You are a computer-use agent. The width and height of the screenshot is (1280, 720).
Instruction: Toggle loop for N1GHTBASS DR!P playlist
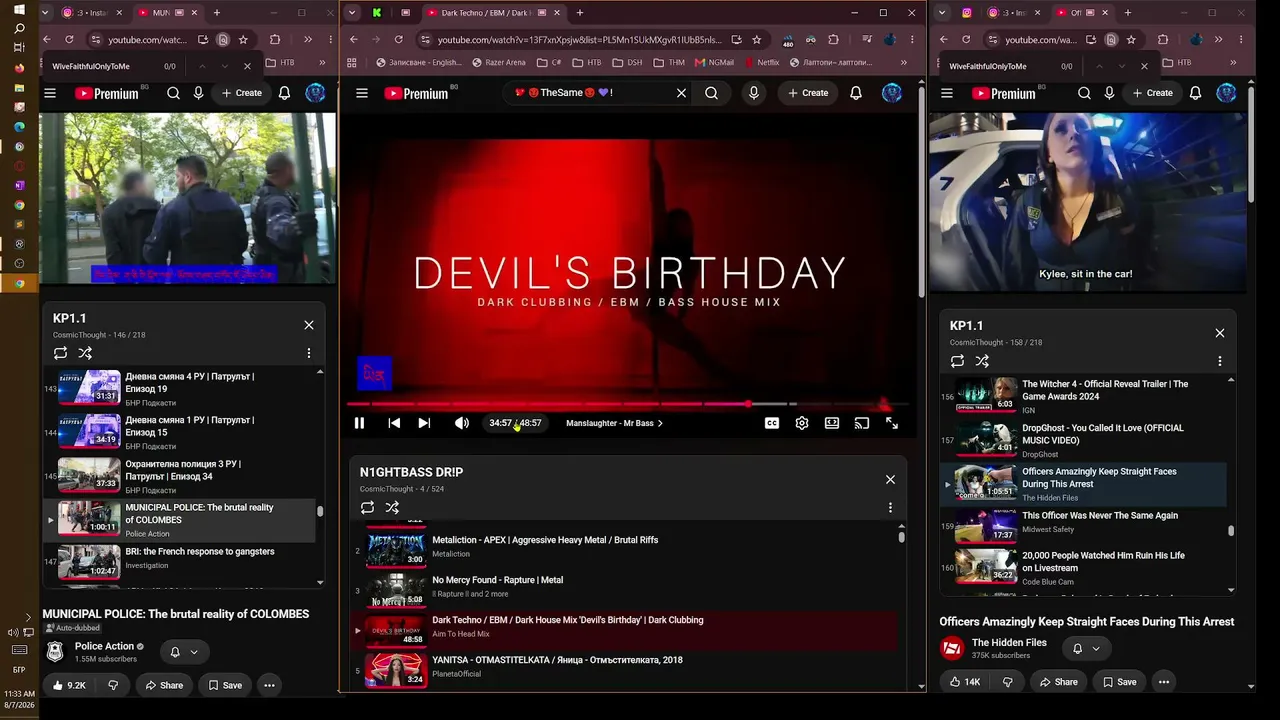pos(368,508)
